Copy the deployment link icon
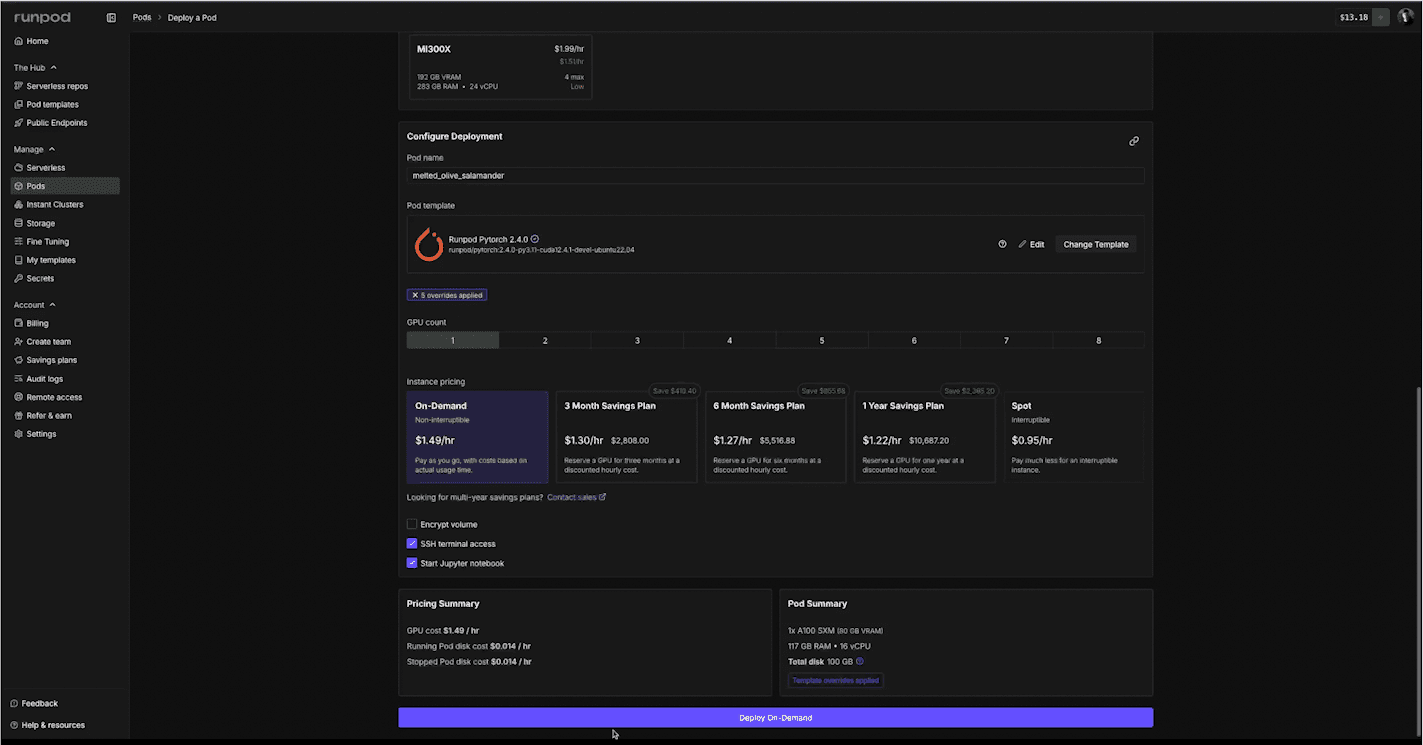Image resolution: width=1423 pixels, height=745 pixels. [x=1134, y=141]
